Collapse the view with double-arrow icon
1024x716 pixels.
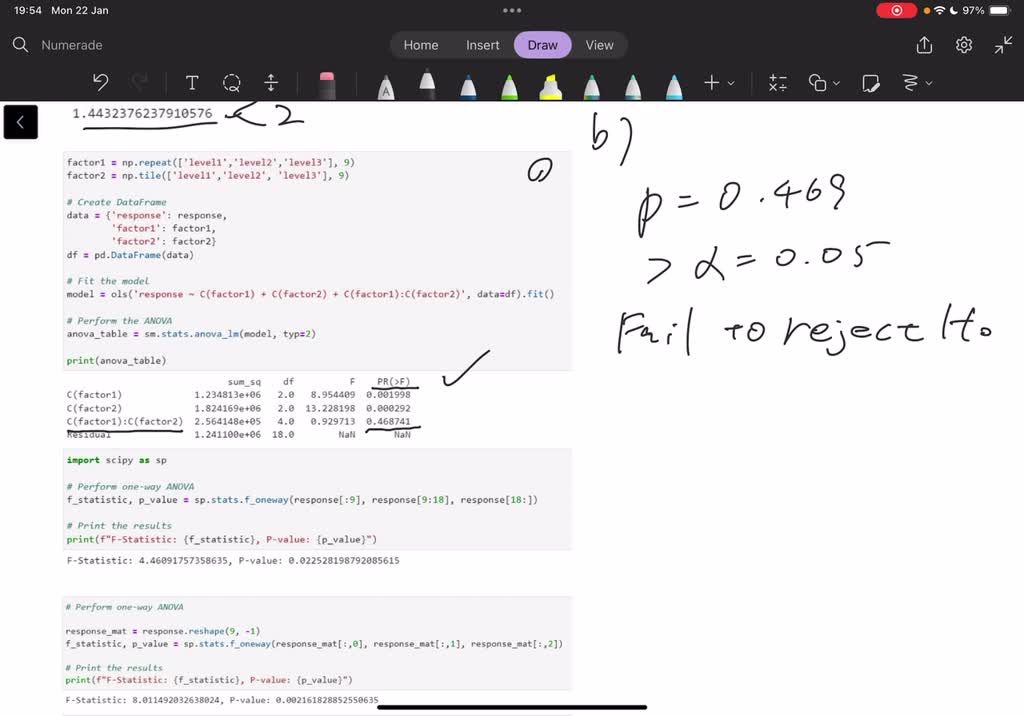point(1002,45)
